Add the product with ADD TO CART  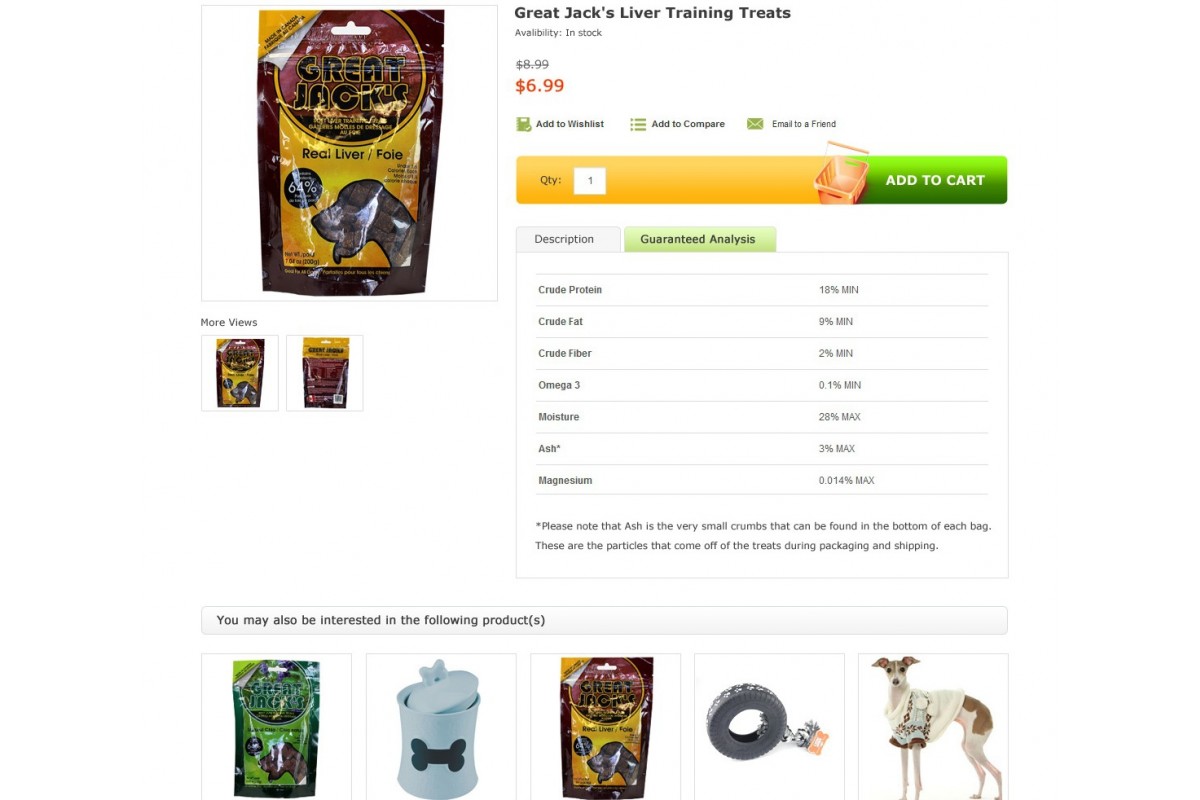[935, 180]
